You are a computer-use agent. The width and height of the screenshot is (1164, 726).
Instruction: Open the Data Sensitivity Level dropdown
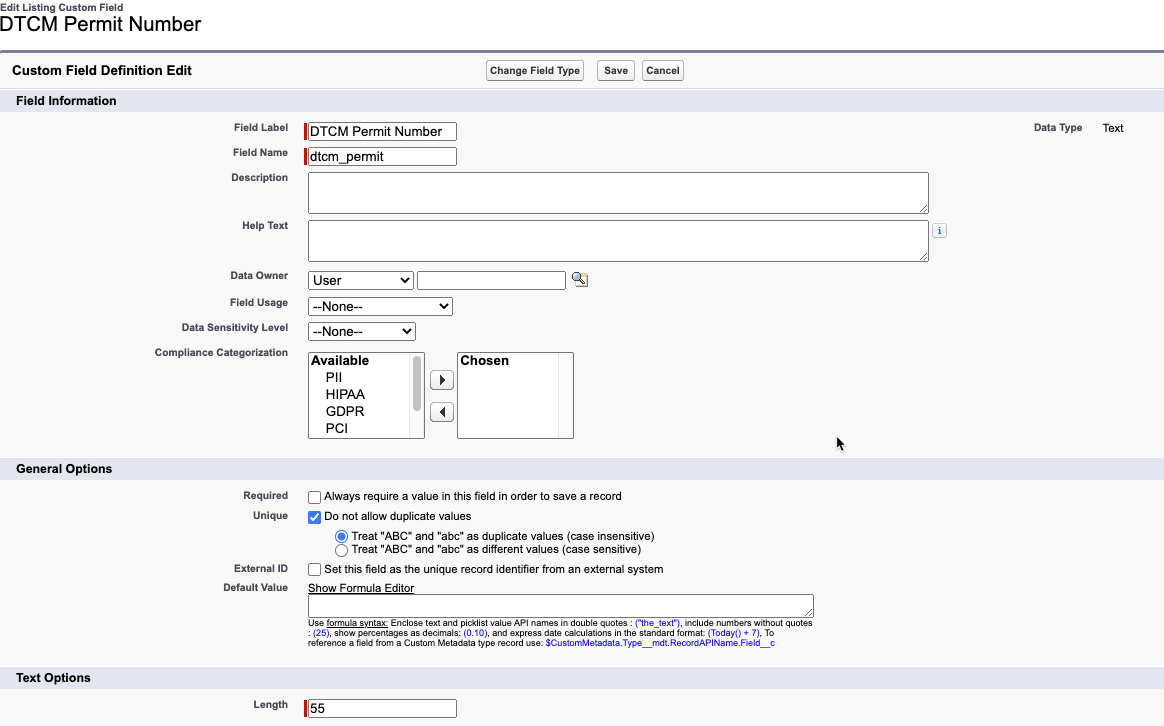click(361, 331)
